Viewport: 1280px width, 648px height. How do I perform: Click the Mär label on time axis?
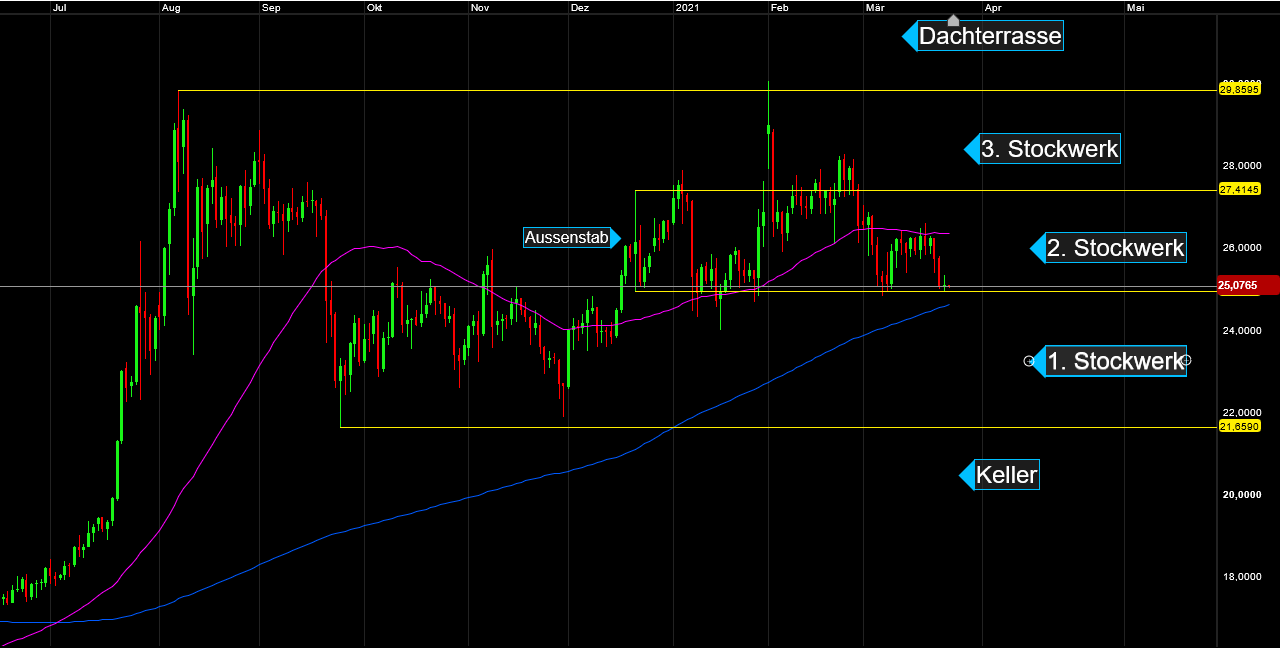pyautogui.click(x=875, y=7)
